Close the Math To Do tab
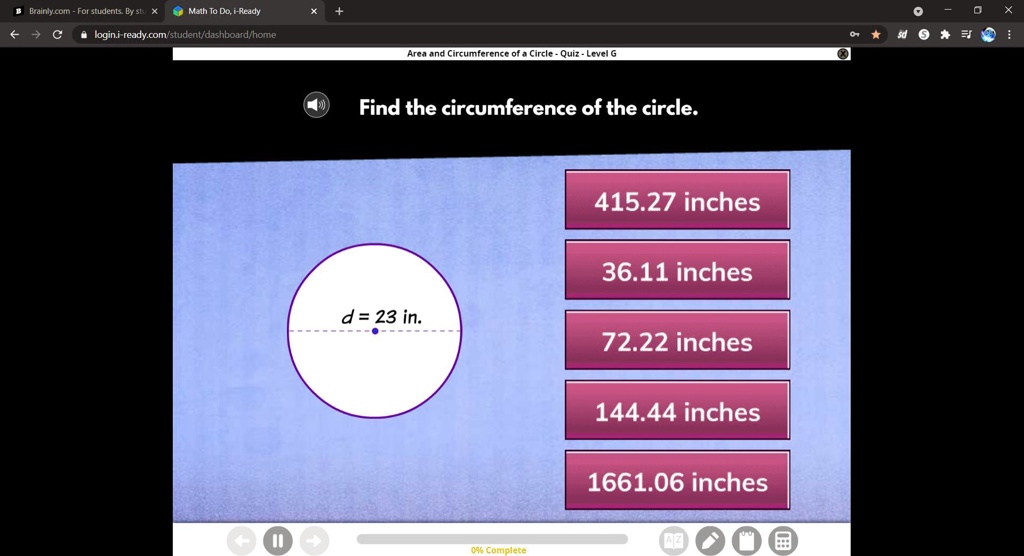Image resolution: width=1024 pixels, height=556 pixels. point(313,11)
